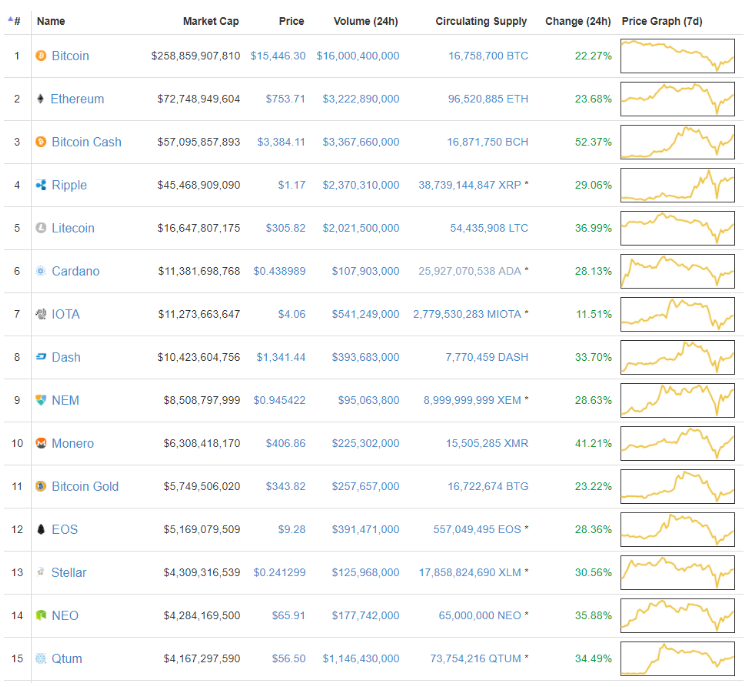Sort by the Circulating Supply column header
The width and height of the screenshot is (750, 687).
(x=482, y=21)
